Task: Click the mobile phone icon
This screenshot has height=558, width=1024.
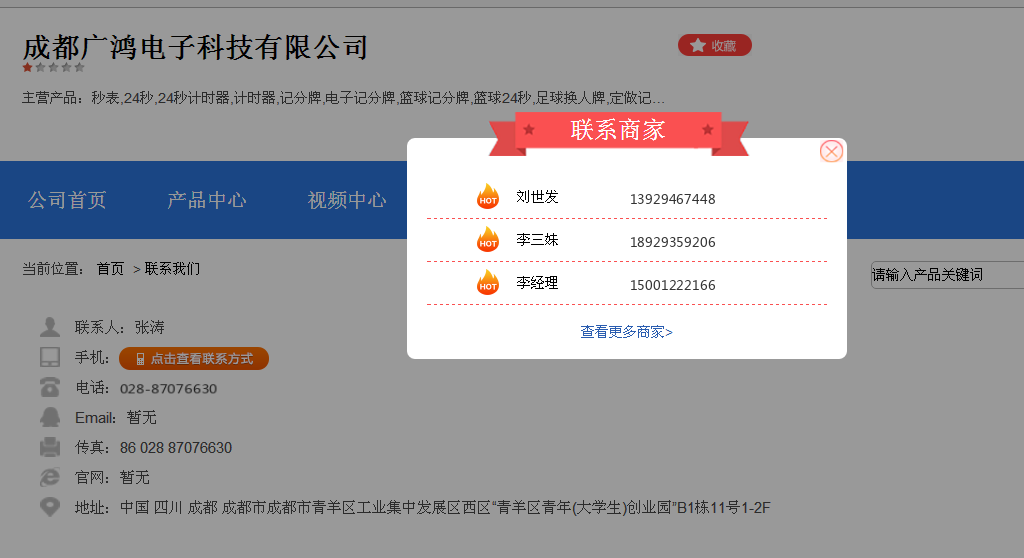Action: pos(50,357)
